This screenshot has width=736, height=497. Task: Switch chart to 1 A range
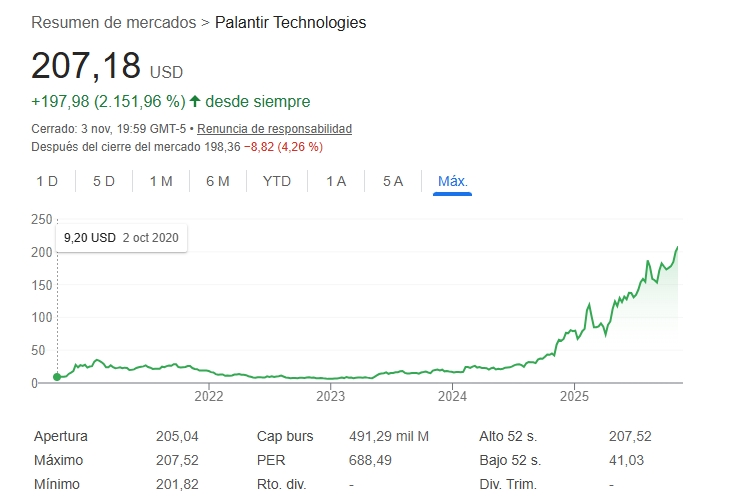coord(336,181)
